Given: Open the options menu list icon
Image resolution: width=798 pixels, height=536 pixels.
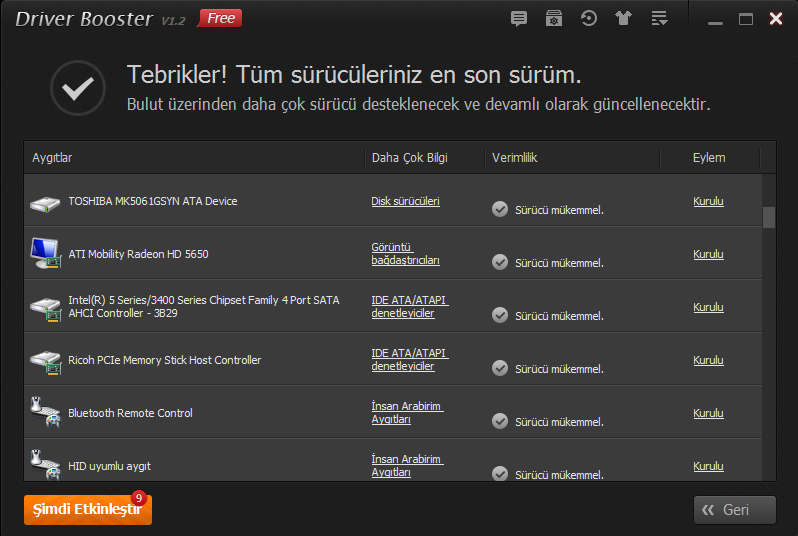Looking at the screenshot, I should click(x=659, y=19).
